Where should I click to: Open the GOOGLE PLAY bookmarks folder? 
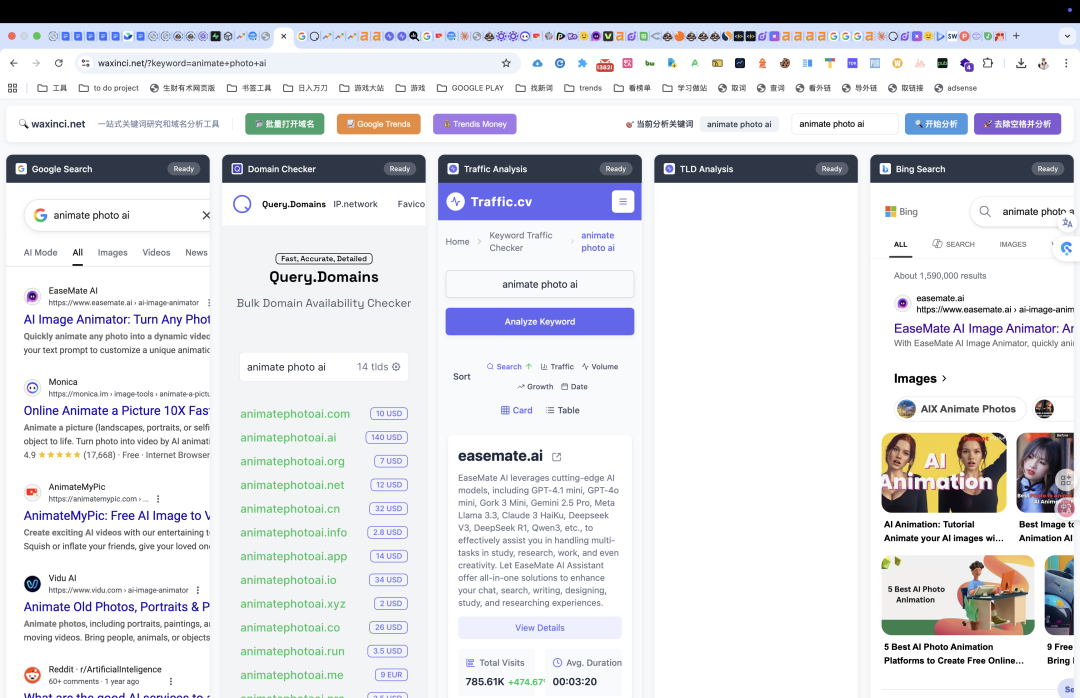tap(470, 88)
